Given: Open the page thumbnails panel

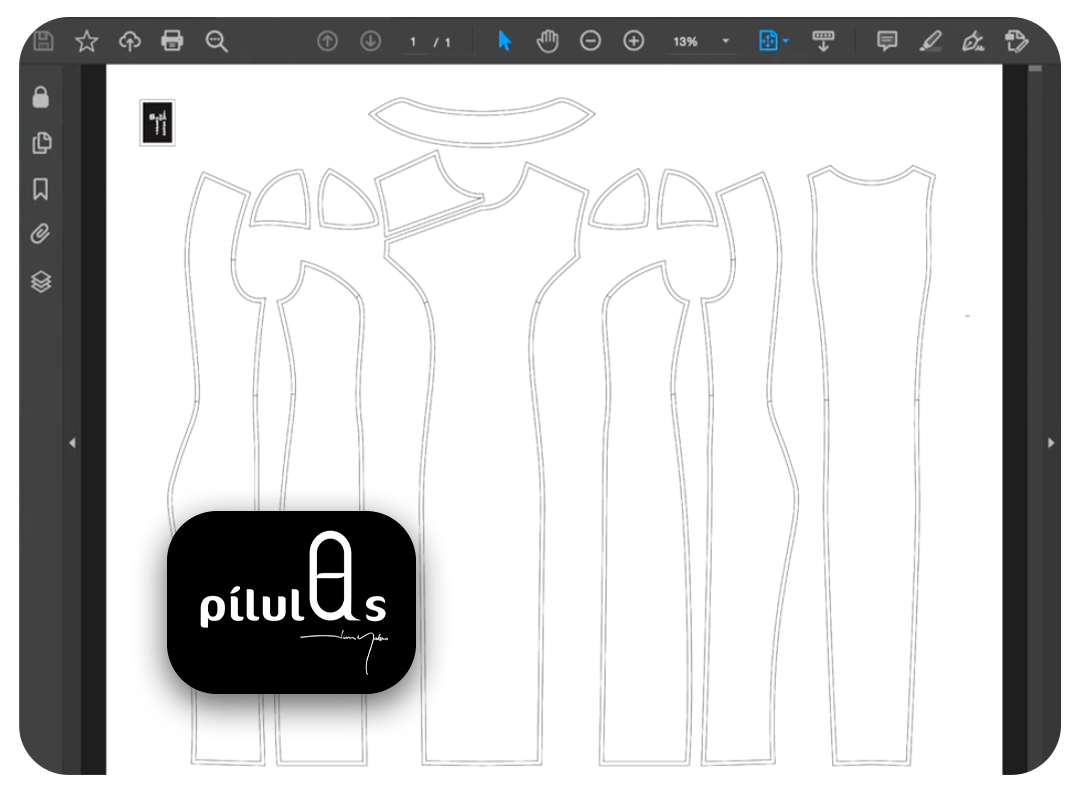Looking at the screenshot, I should tap(41, 143).
